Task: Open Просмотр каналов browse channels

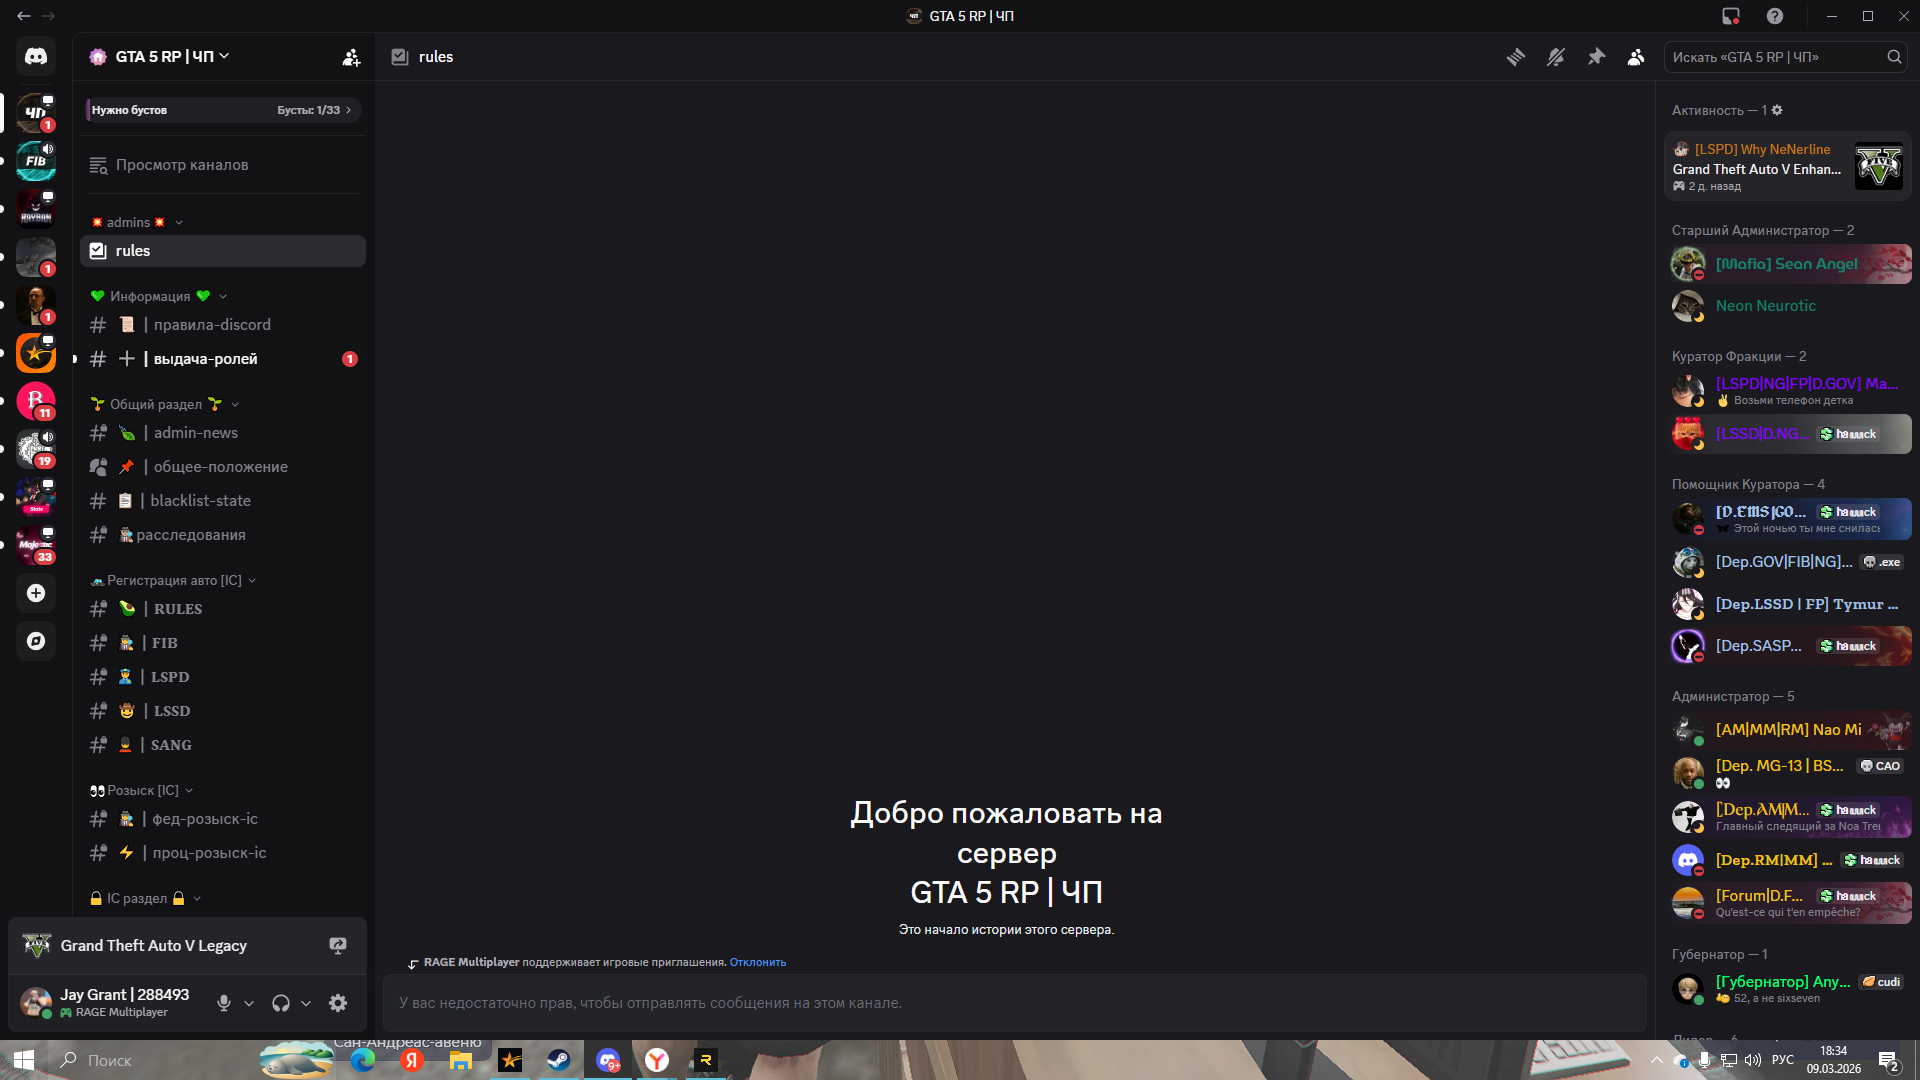Action: pos(181,165)
